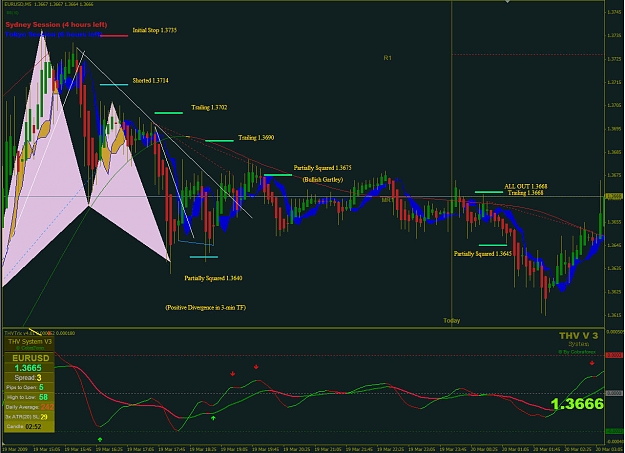Click the "(Bullish Gartley)" note
Screen dimensions: 625x453
click(322, 180)
